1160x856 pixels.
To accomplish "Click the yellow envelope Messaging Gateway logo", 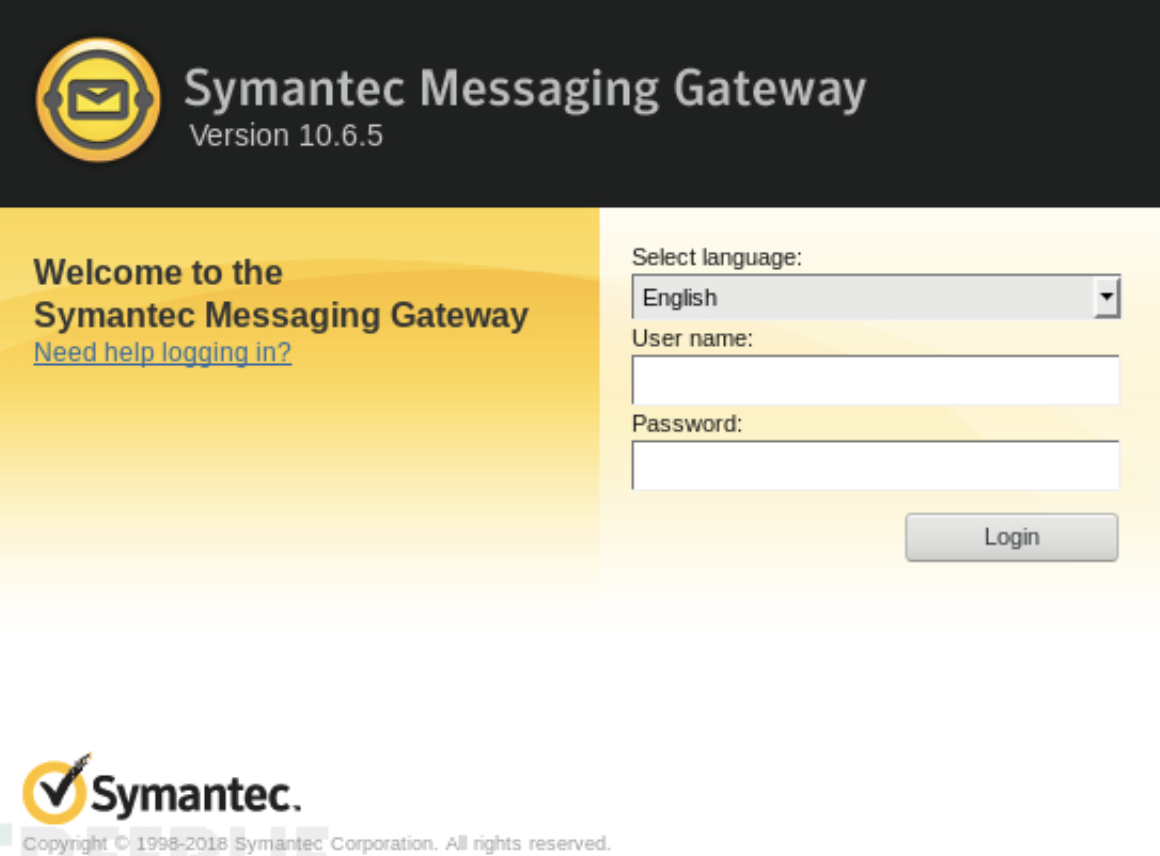I will [x=98, y=100].
